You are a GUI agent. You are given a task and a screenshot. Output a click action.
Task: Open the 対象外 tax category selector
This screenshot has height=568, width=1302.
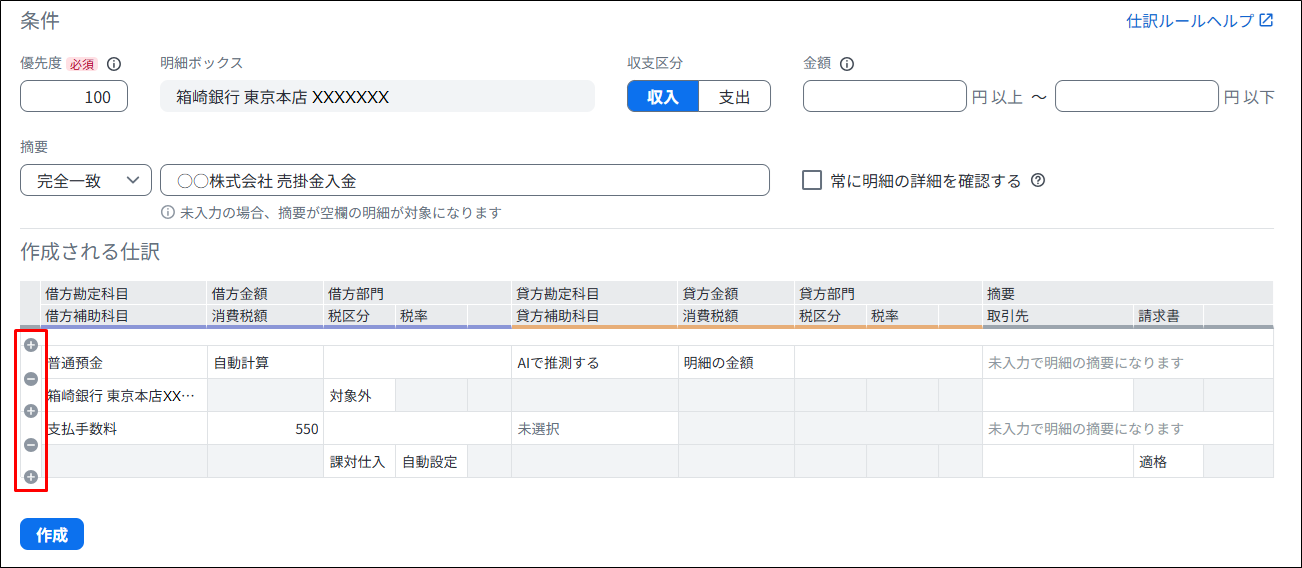coord(359,396)
